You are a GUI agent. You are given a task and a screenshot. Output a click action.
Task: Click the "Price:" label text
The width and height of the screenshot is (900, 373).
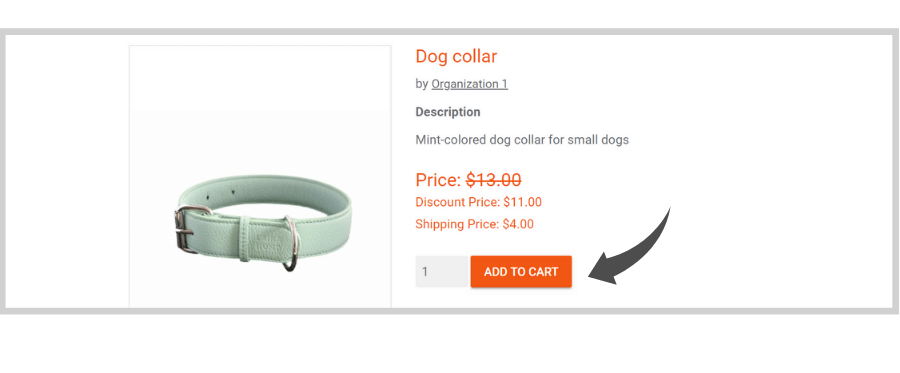439,180
